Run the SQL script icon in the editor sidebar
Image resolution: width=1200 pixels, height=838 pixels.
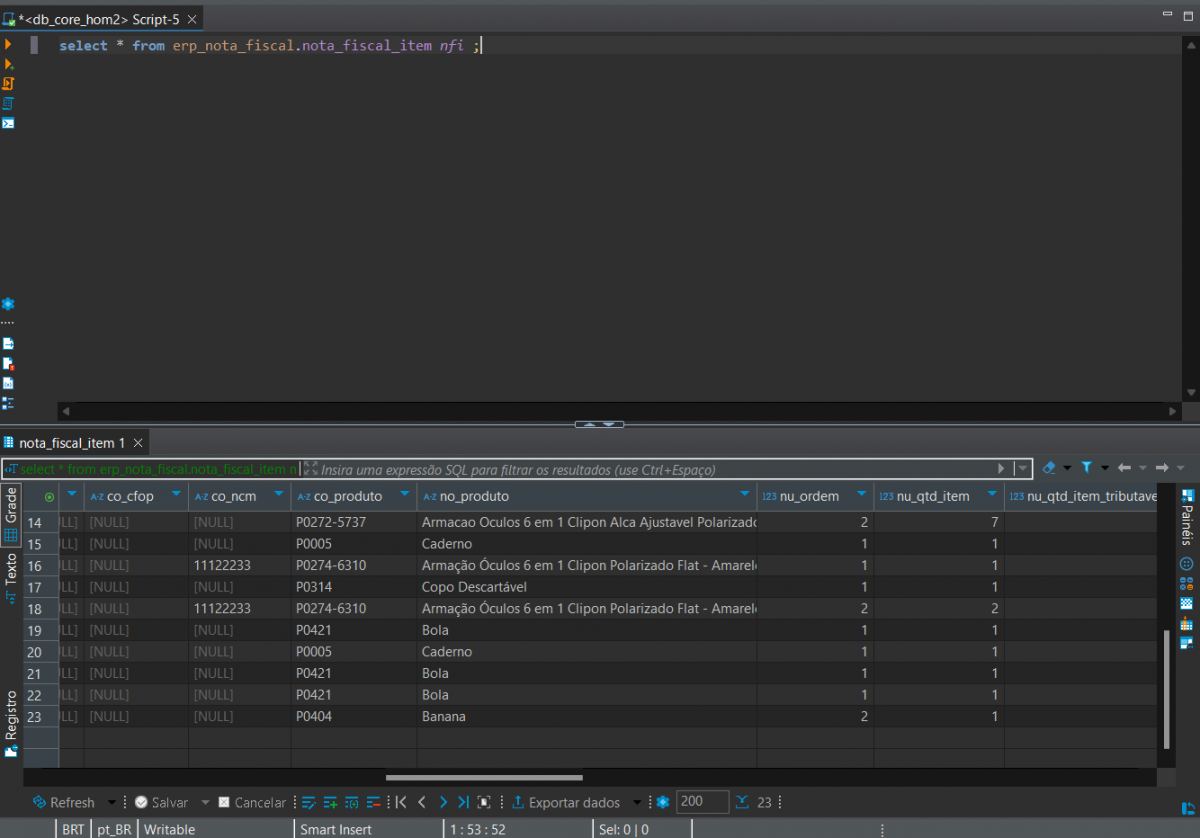coord(8,83)
